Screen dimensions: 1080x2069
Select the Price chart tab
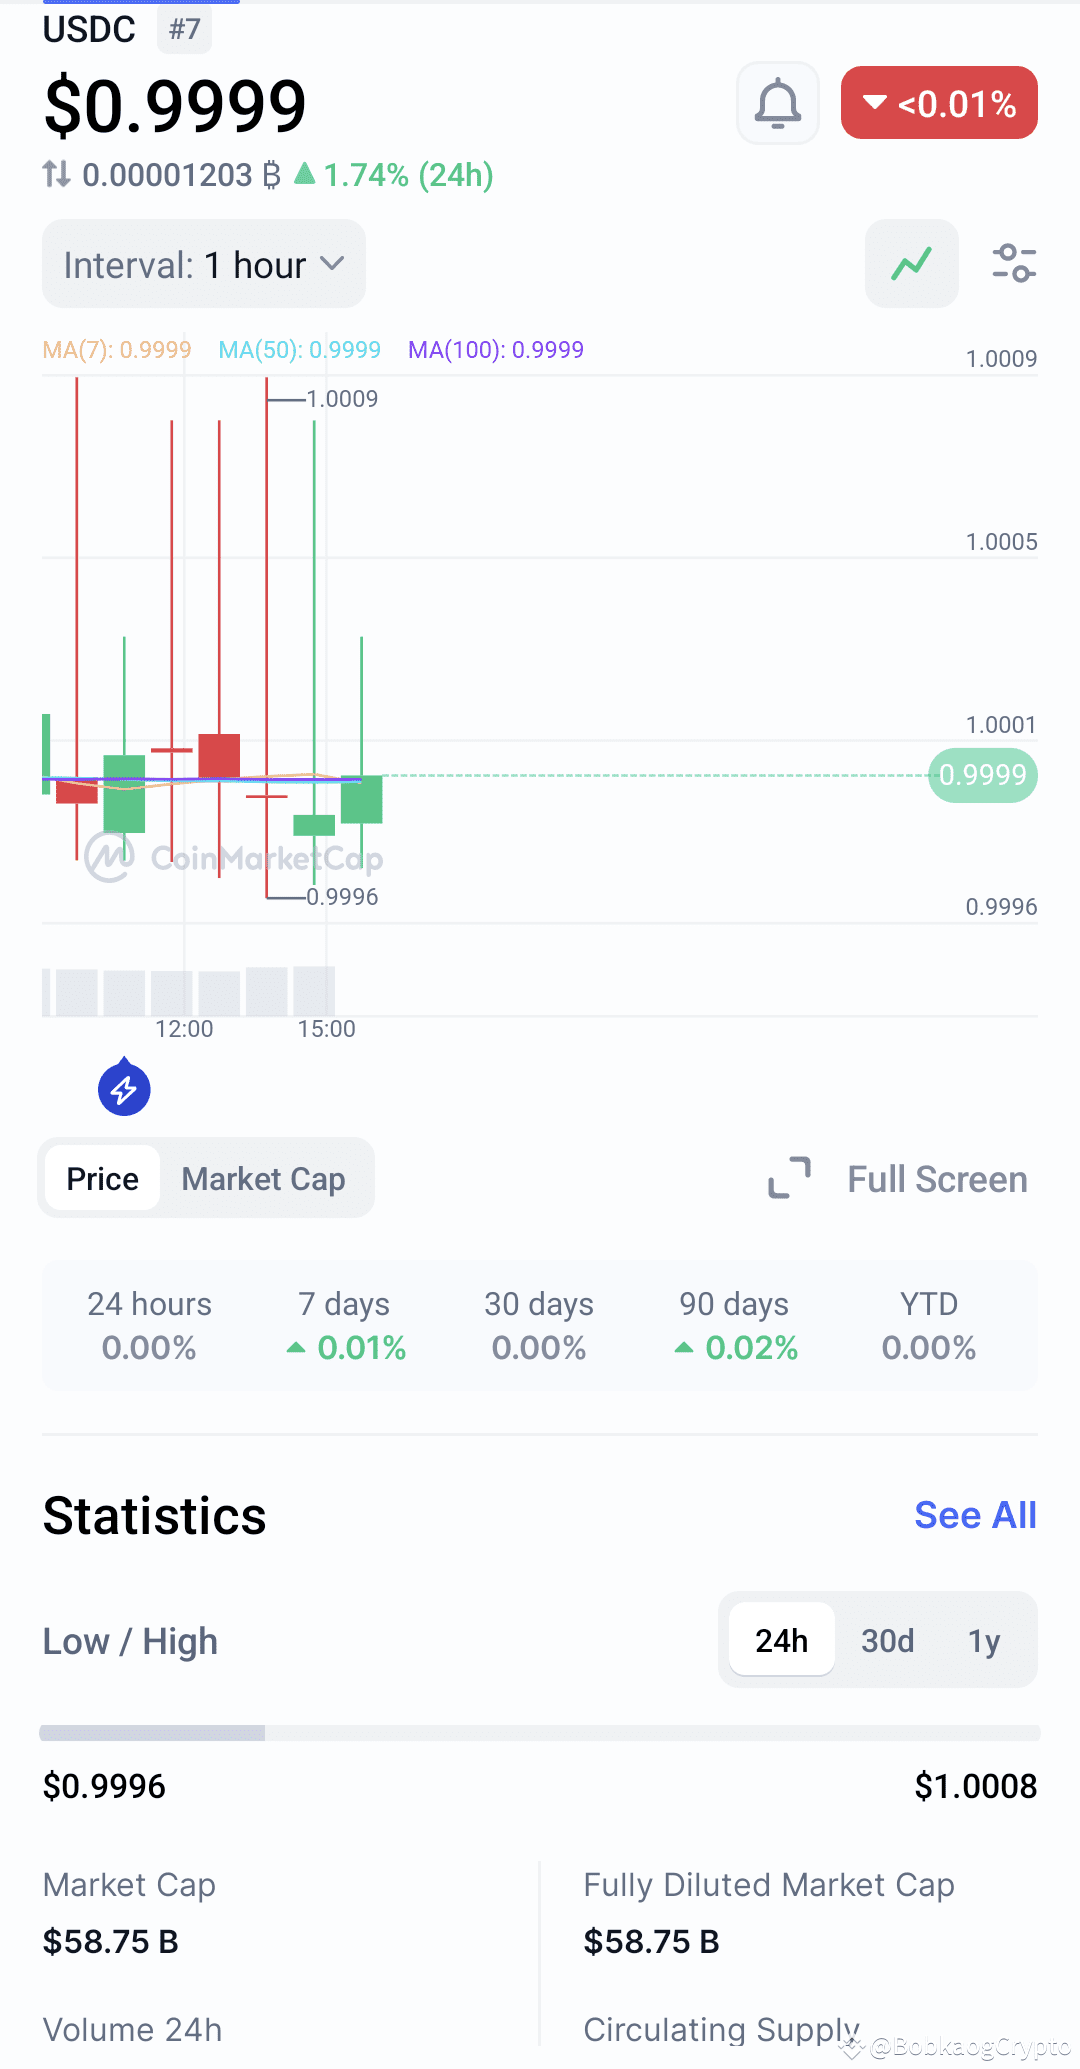(102, 1179)
